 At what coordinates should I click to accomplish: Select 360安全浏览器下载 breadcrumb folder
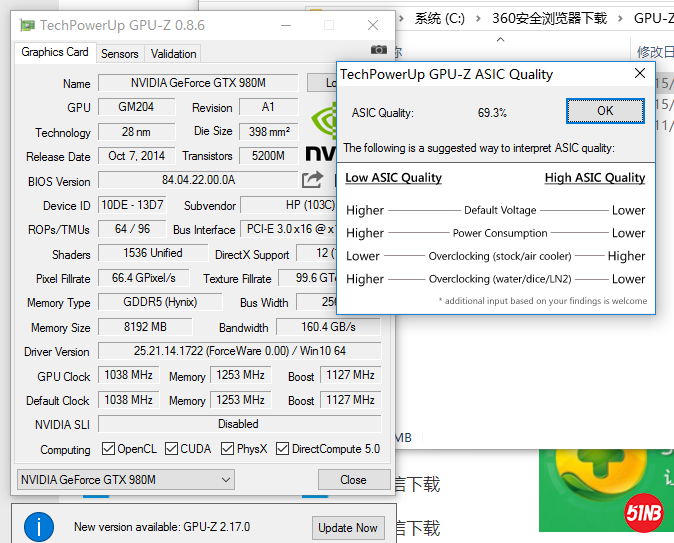point(549,18)
